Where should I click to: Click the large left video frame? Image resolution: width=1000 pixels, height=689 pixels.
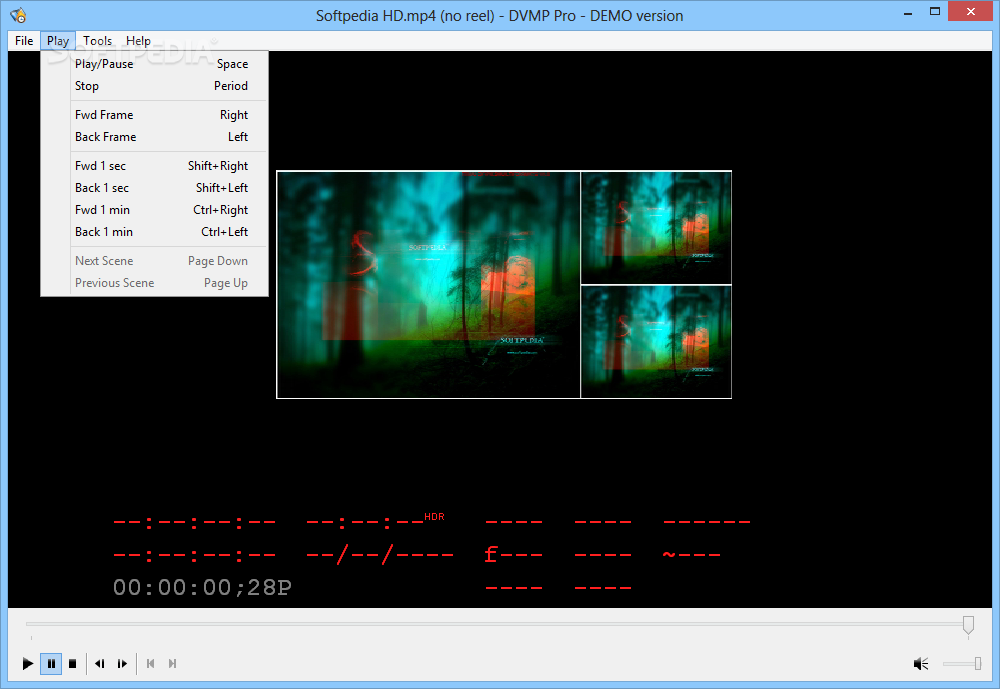429,285
